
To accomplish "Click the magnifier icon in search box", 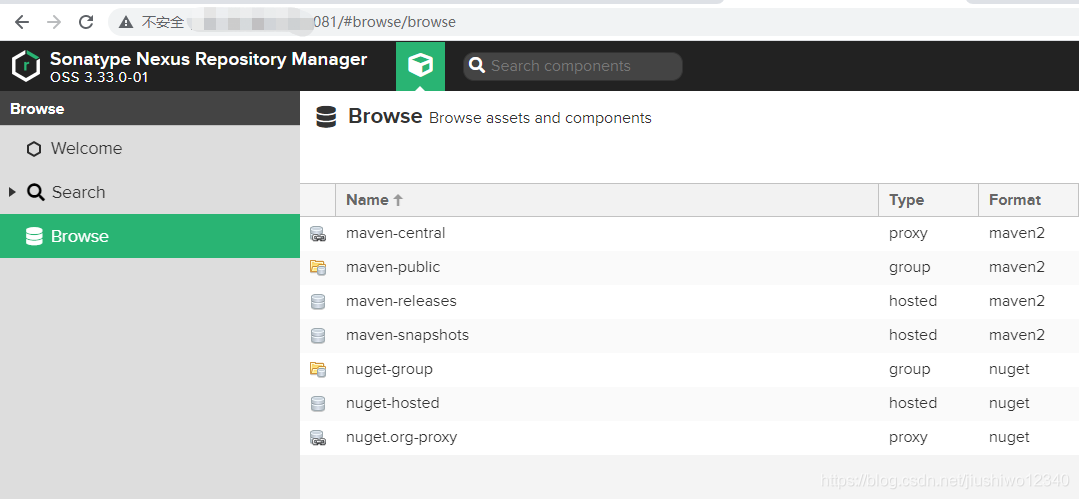I will coord(477,66).
